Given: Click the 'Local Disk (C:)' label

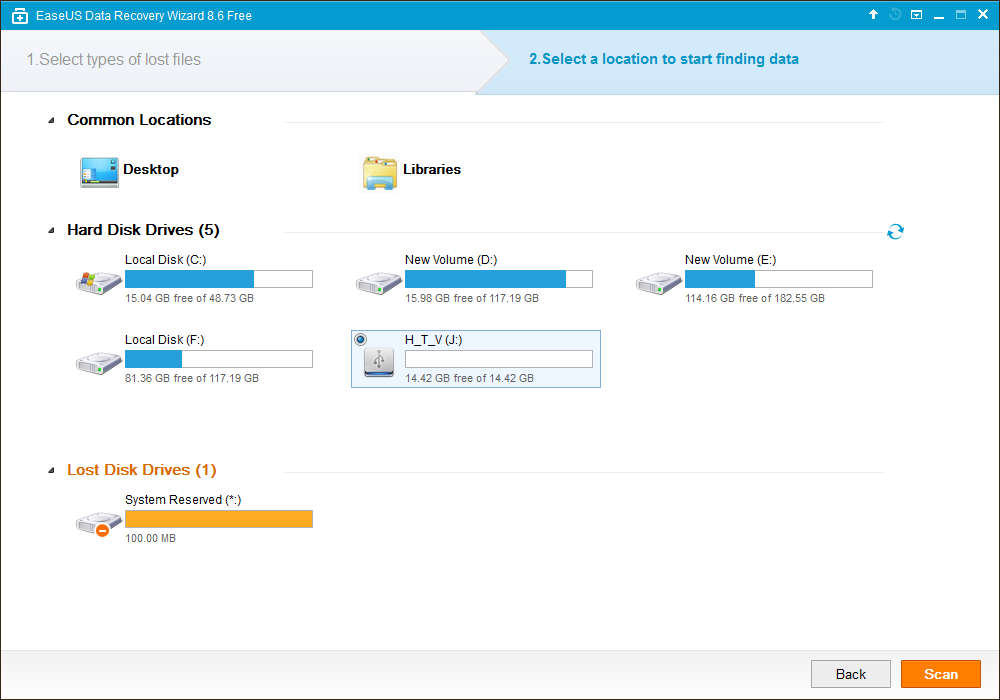Looking at the screenshot, I should tap(166, 259).
